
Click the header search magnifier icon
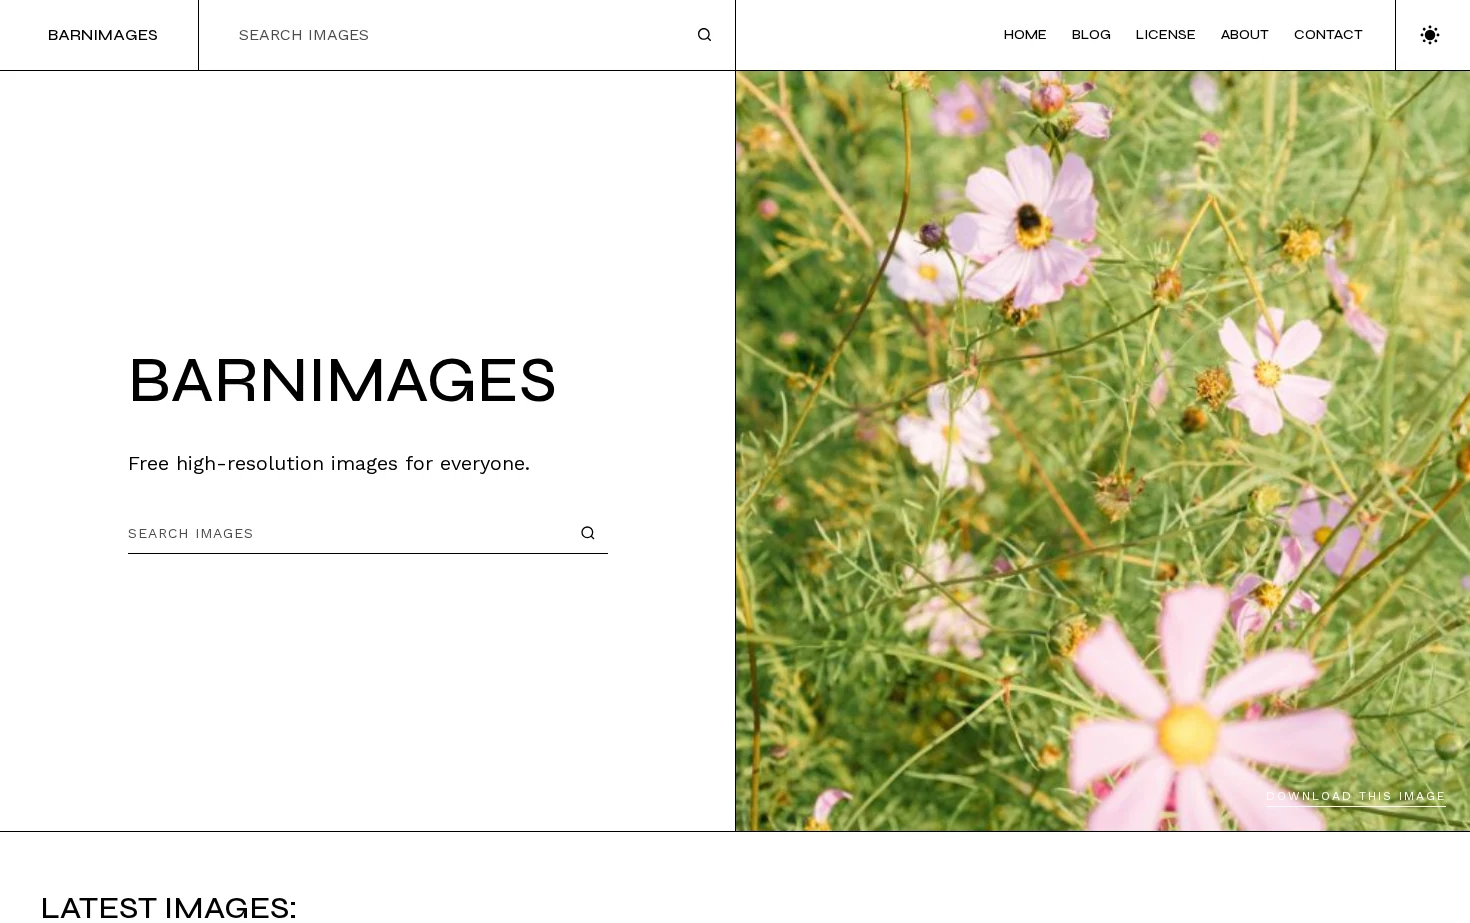(704, 35)
